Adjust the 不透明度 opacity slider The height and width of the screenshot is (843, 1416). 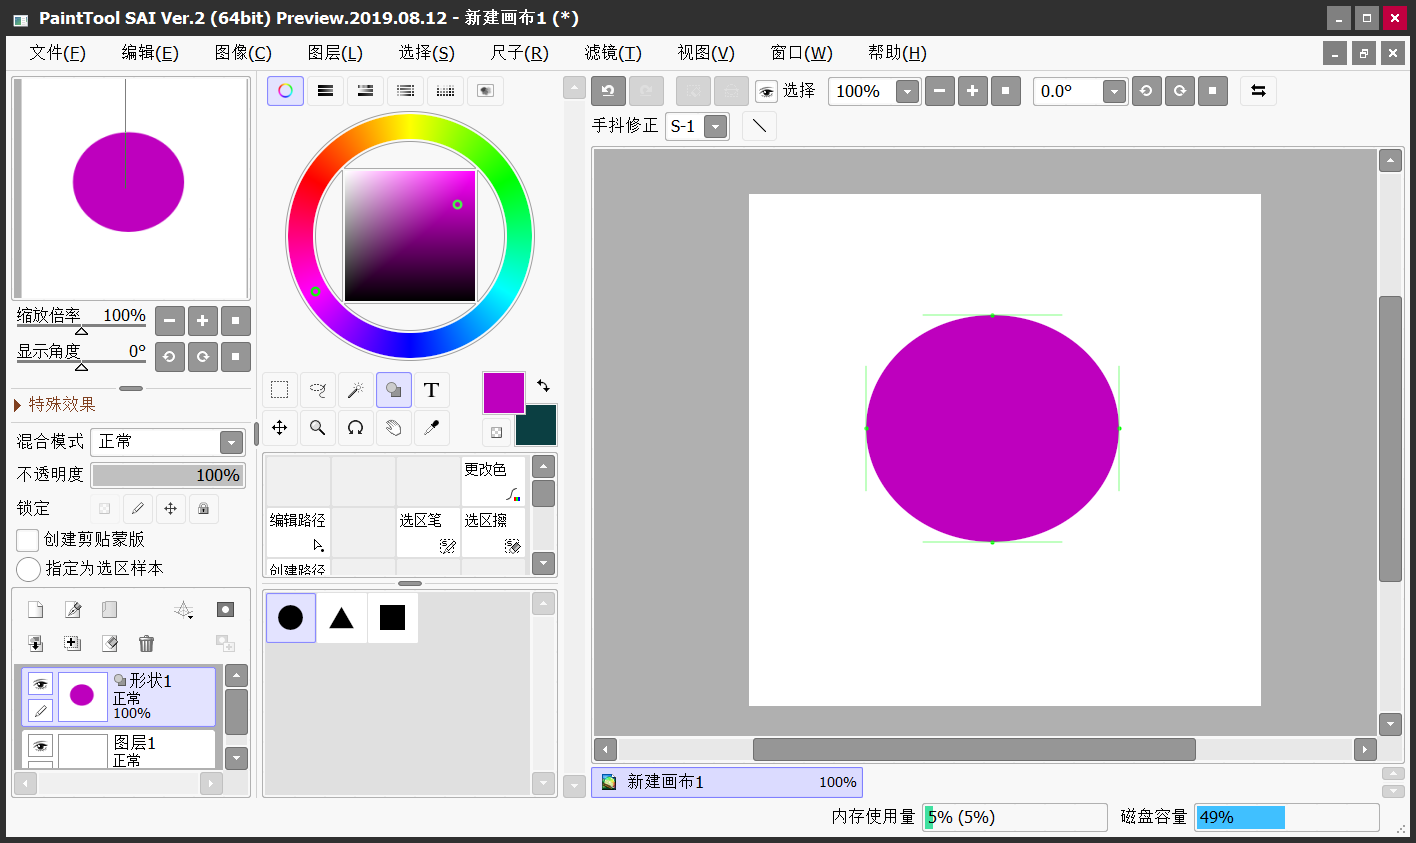tap(168, 475)
